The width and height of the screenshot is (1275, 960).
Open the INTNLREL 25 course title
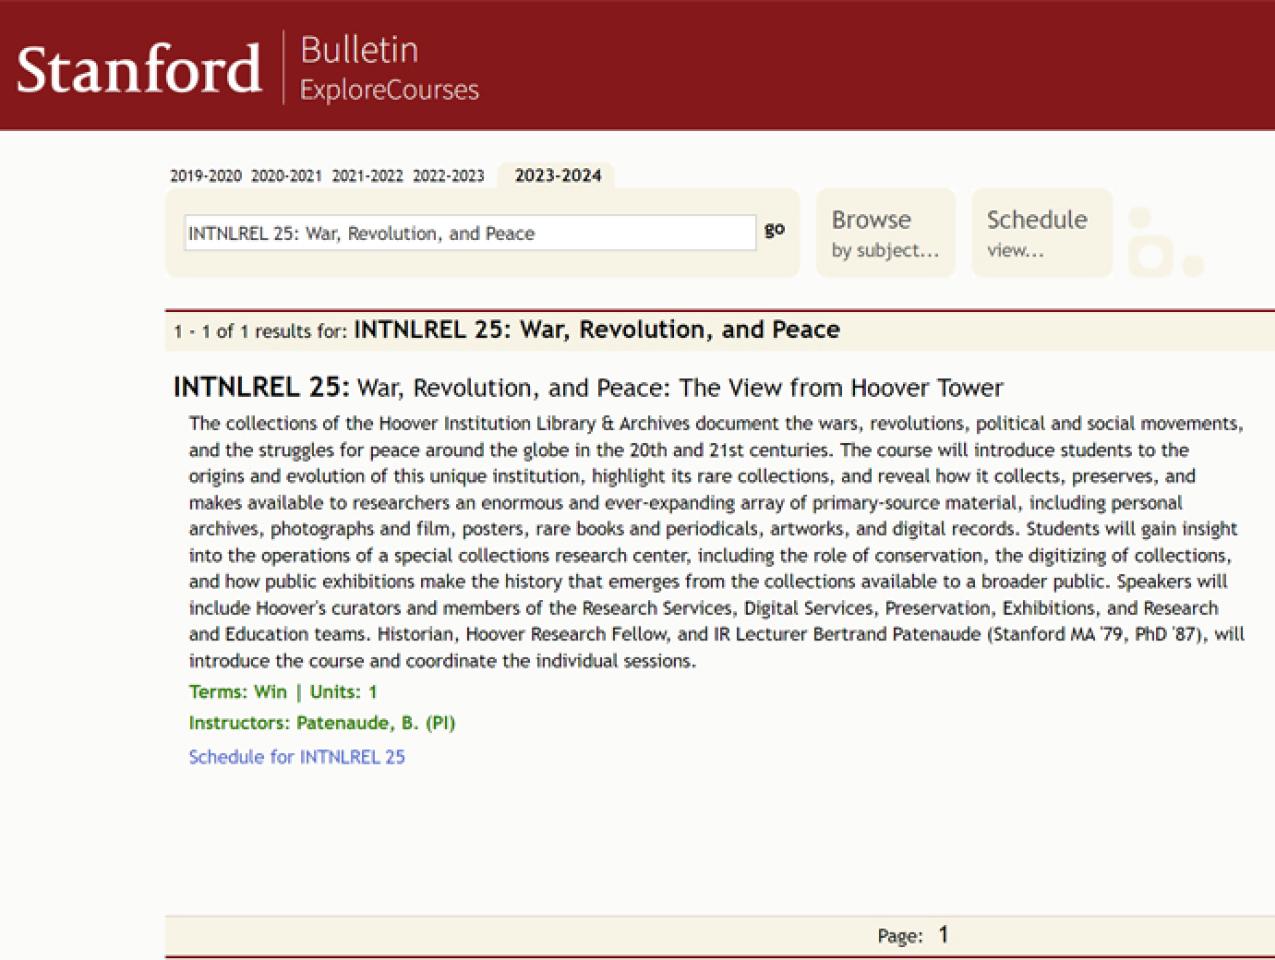coord(588,387)
